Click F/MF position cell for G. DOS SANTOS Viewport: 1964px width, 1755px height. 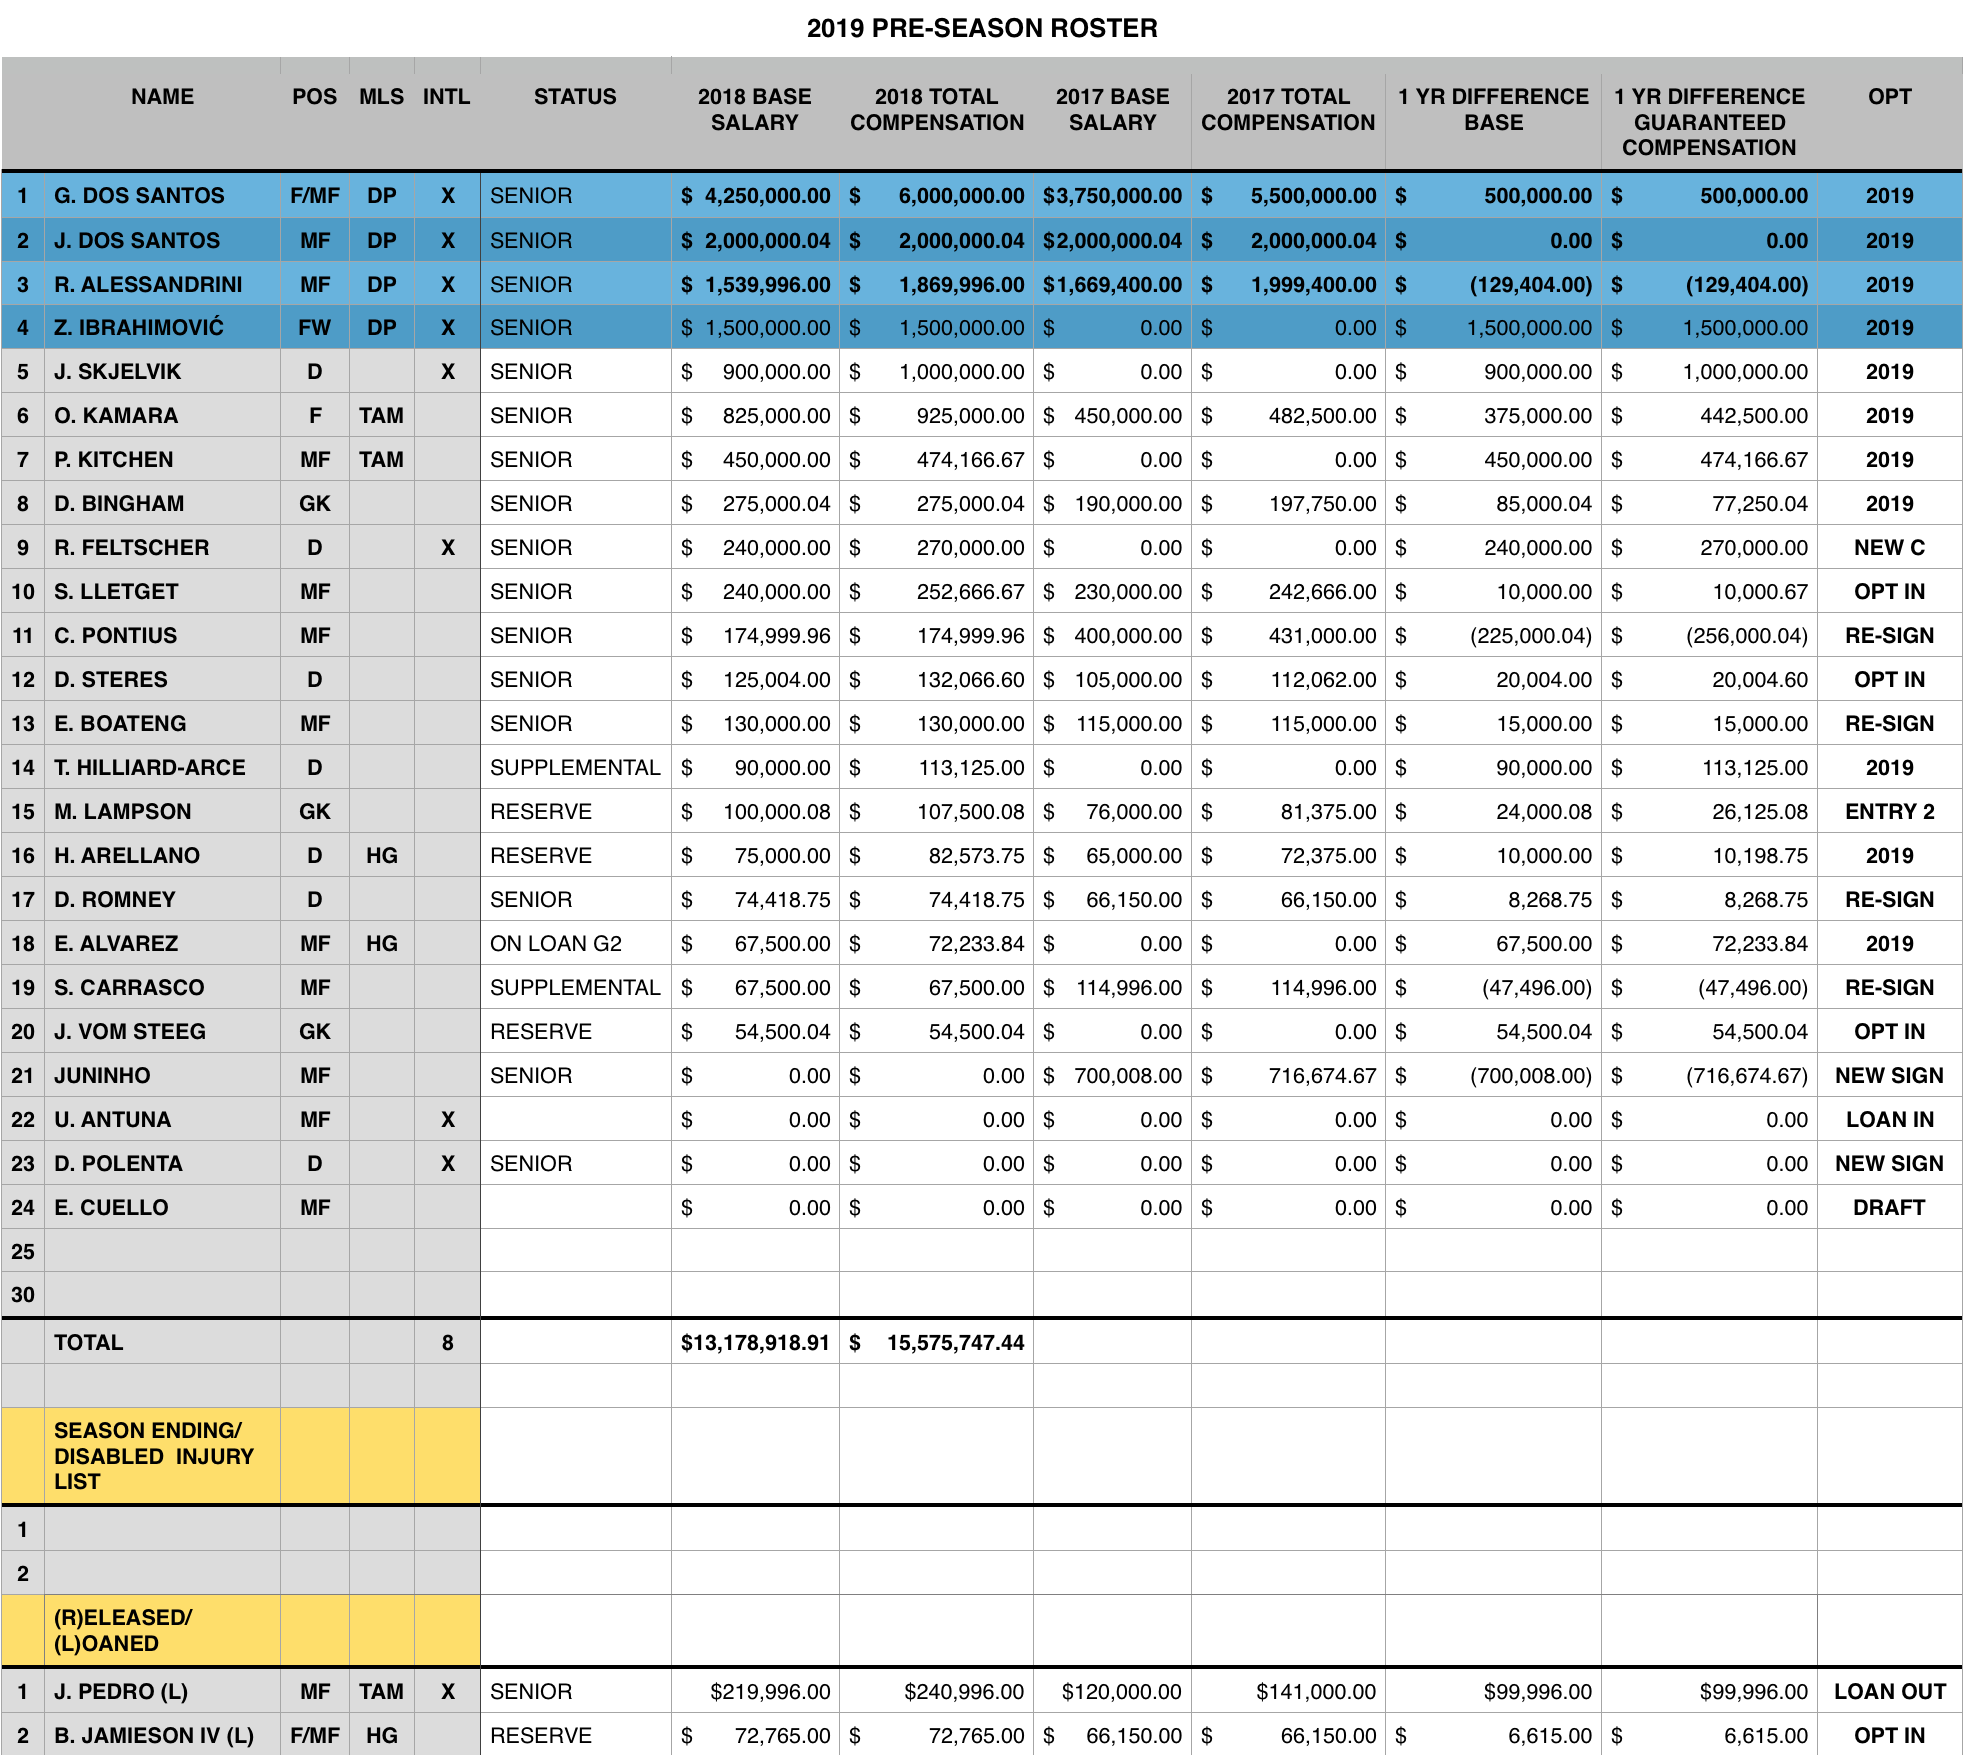[x=315, y=196]
